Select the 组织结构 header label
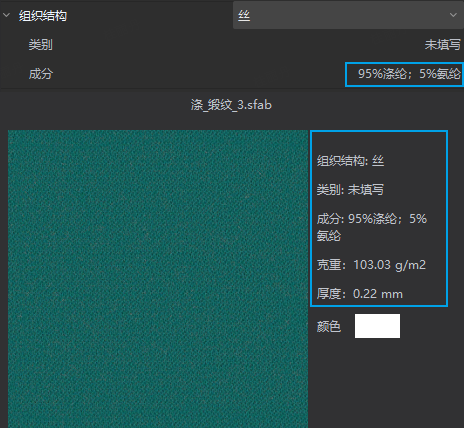The width and height of the screenshot is (464, 428). [x=43, y=16]
